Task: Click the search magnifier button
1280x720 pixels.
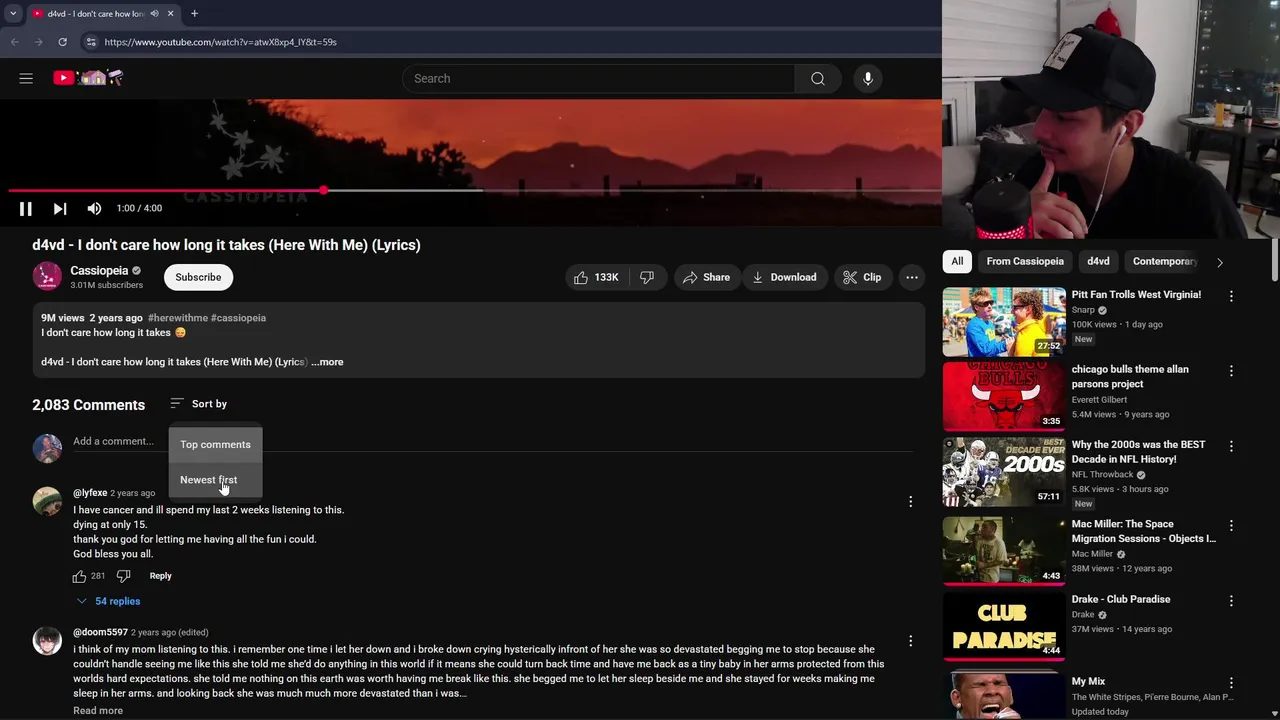Action: [x=818, y=78]
